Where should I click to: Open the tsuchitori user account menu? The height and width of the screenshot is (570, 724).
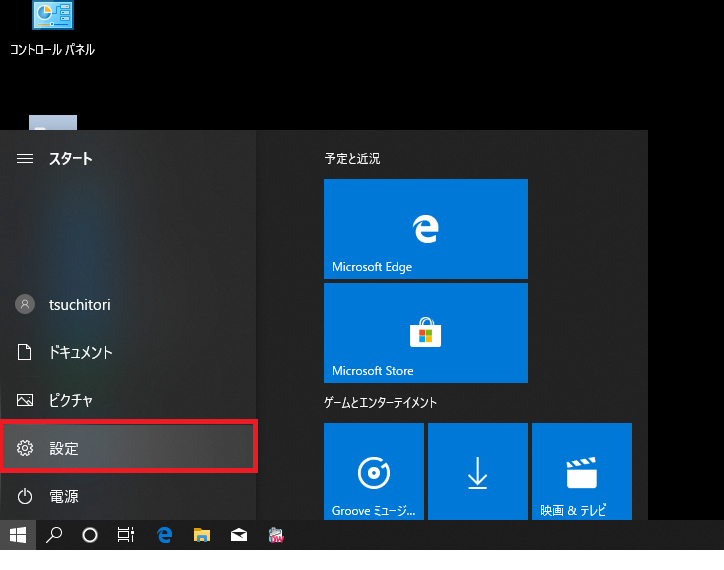[80, 304]
